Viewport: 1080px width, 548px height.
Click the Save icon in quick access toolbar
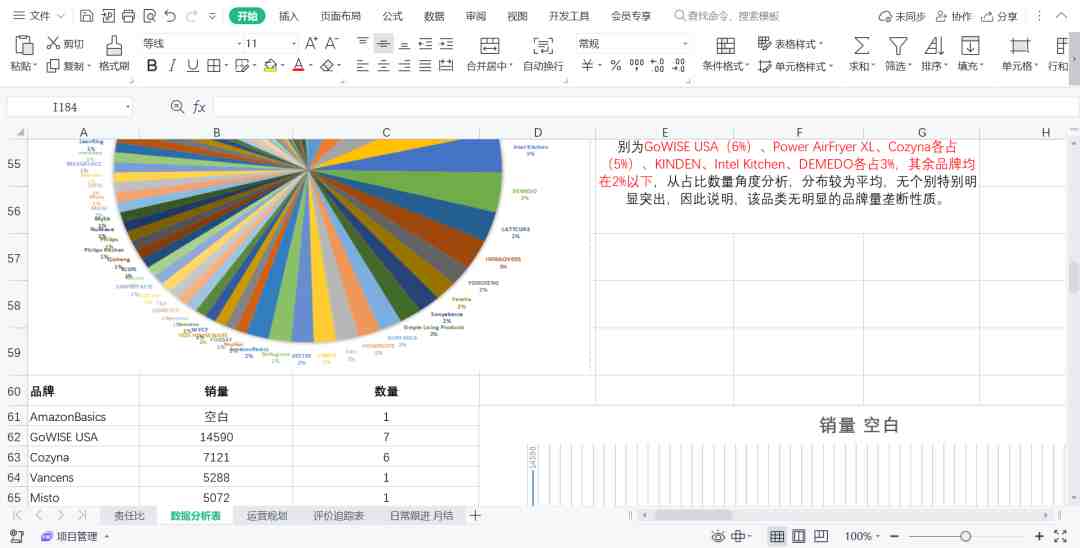coord(86,16)
